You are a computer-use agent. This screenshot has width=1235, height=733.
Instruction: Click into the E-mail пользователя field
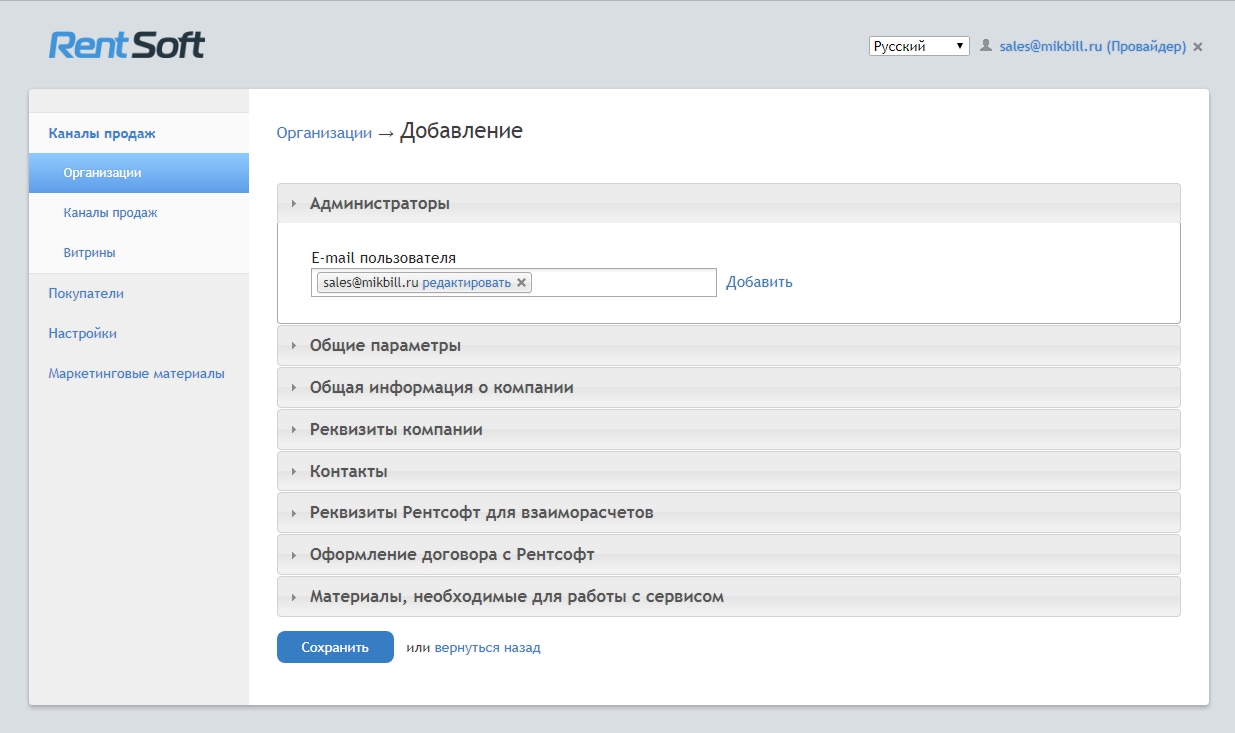tap(622, 283)
